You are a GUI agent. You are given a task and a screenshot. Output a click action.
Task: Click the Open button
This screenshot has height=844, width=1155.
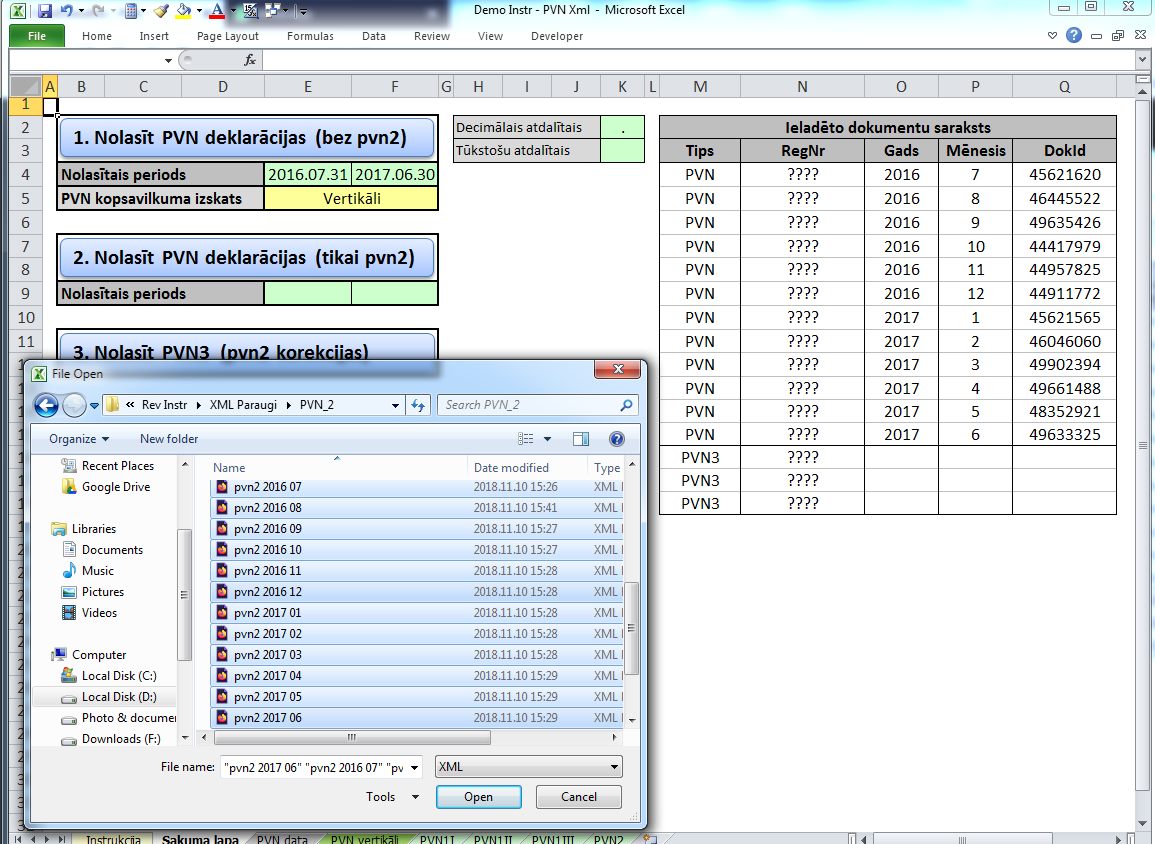[478, 797]
